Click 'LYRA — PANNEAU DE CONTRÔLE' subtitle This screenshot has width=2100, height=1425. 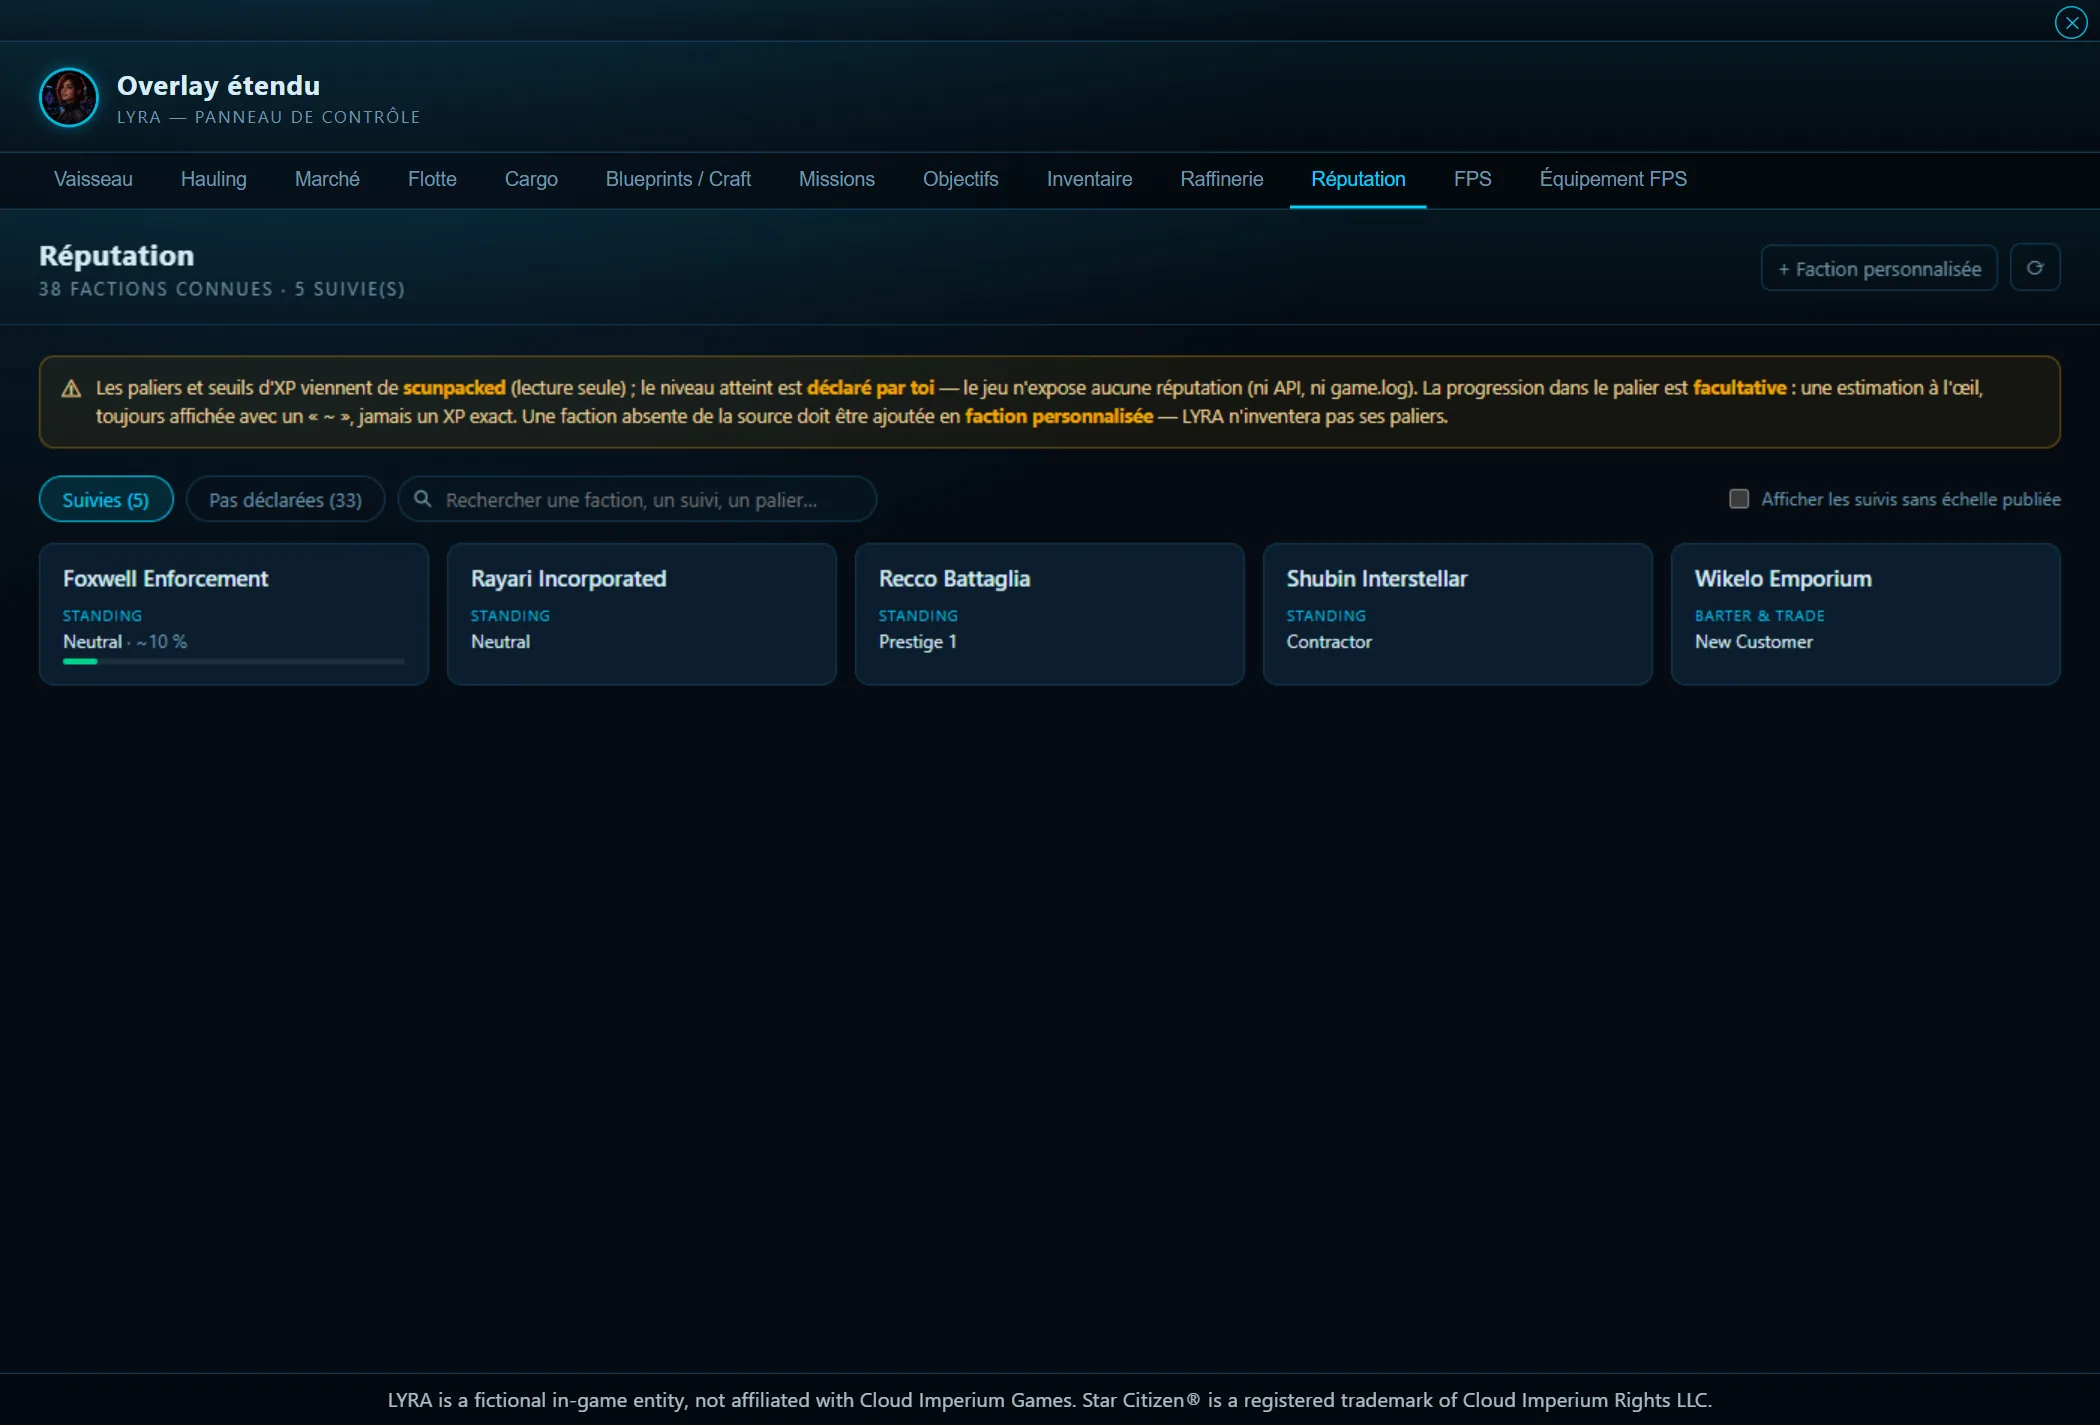coord(268,117)
